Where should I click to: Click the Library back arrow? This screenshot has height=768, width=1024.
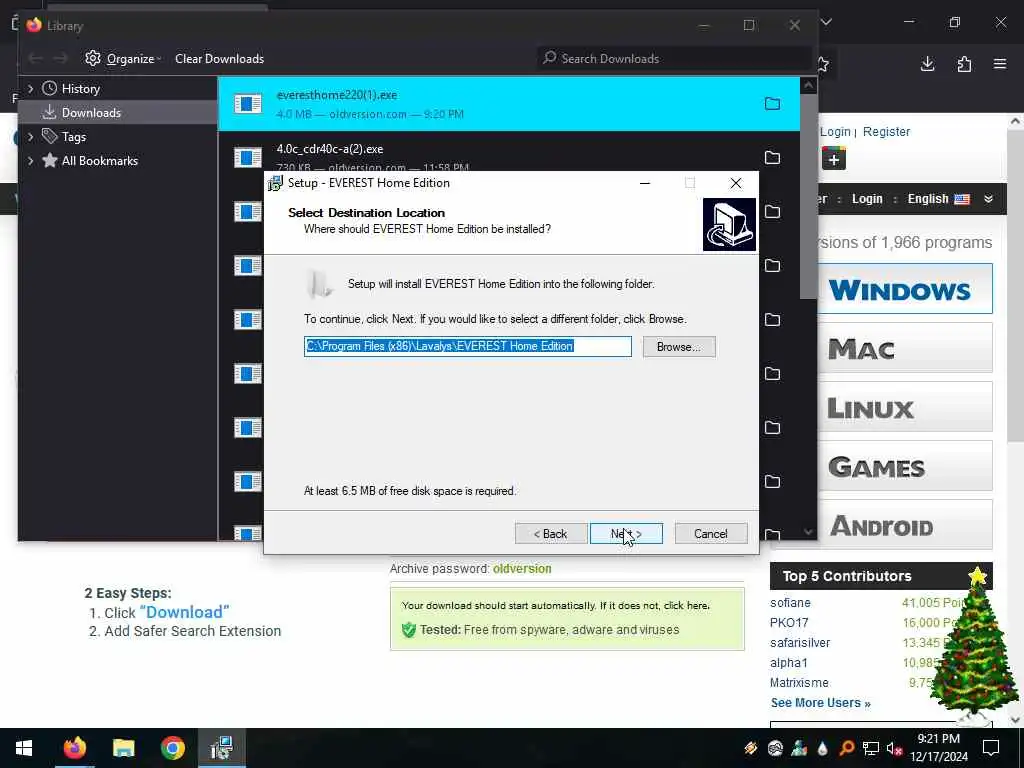35,59
